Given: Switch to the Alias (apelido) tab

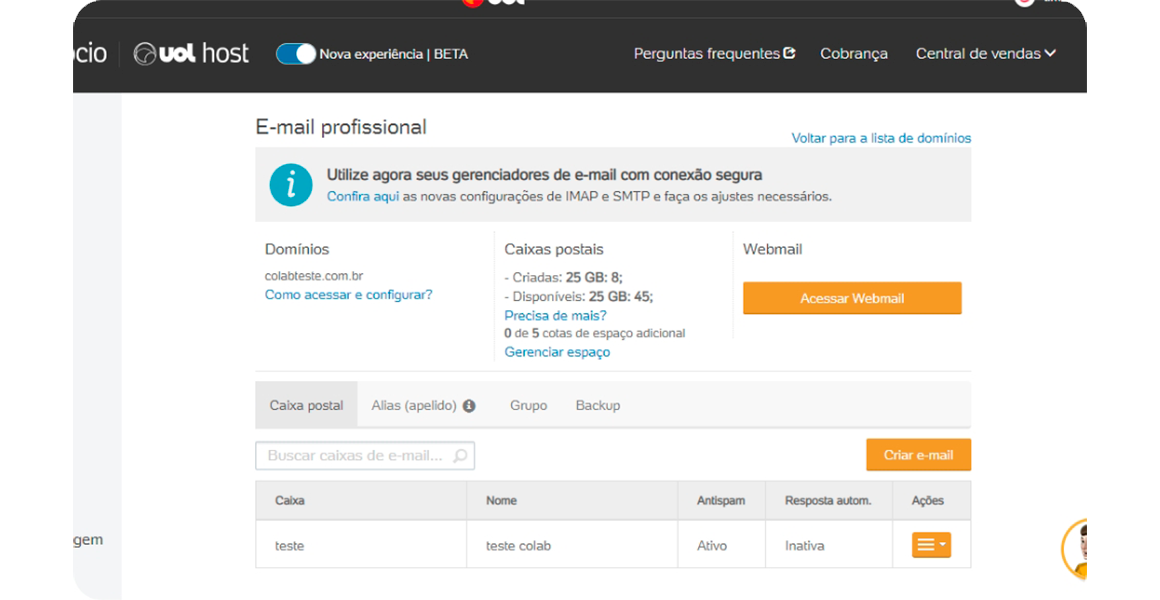Looking at the screenshot, I should point(414,405).
